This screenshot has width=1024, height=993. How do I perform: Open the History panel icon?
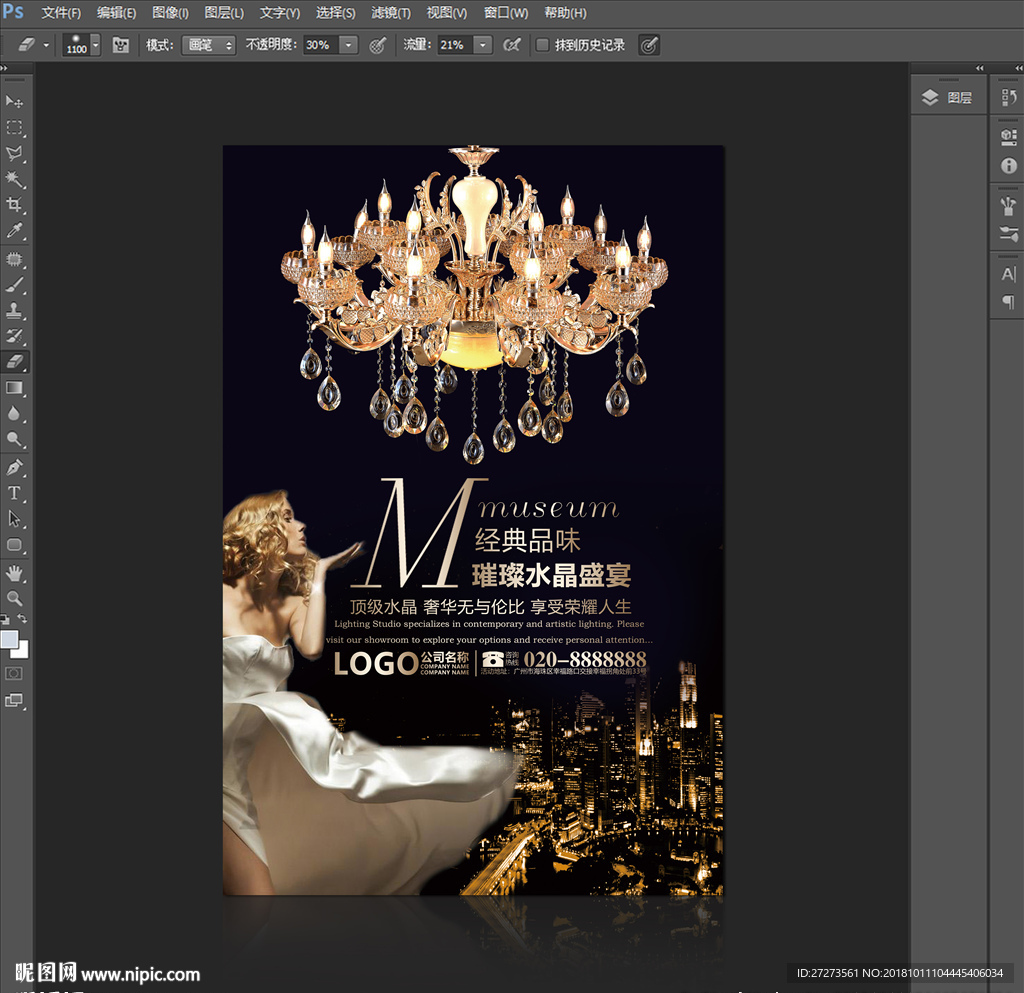coord(1008,97)
